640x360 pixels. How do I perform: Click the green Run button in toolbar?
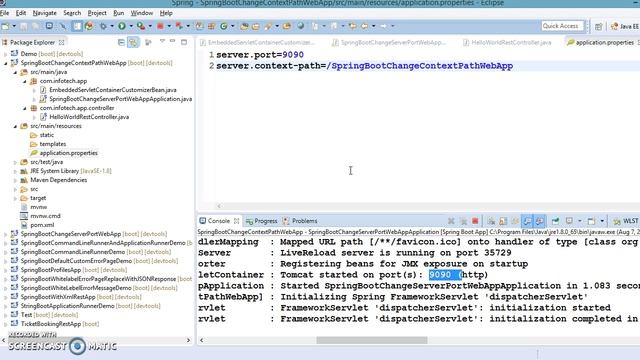coord(122,26)
